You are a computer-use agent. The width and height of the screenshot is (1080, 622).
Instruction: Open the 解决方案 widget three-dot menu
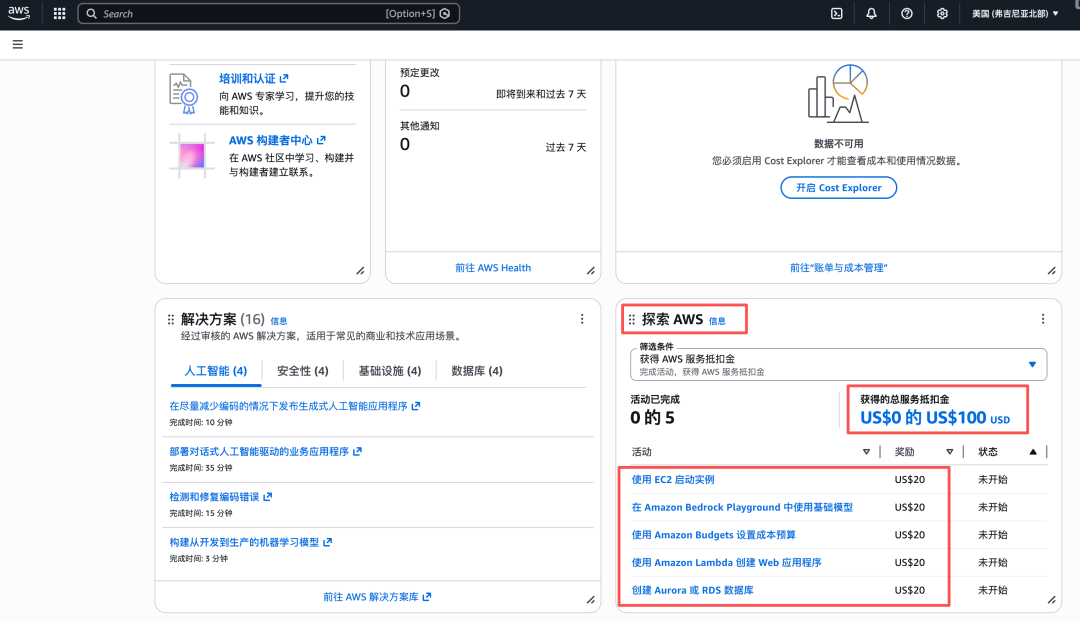tap(582, 319)
